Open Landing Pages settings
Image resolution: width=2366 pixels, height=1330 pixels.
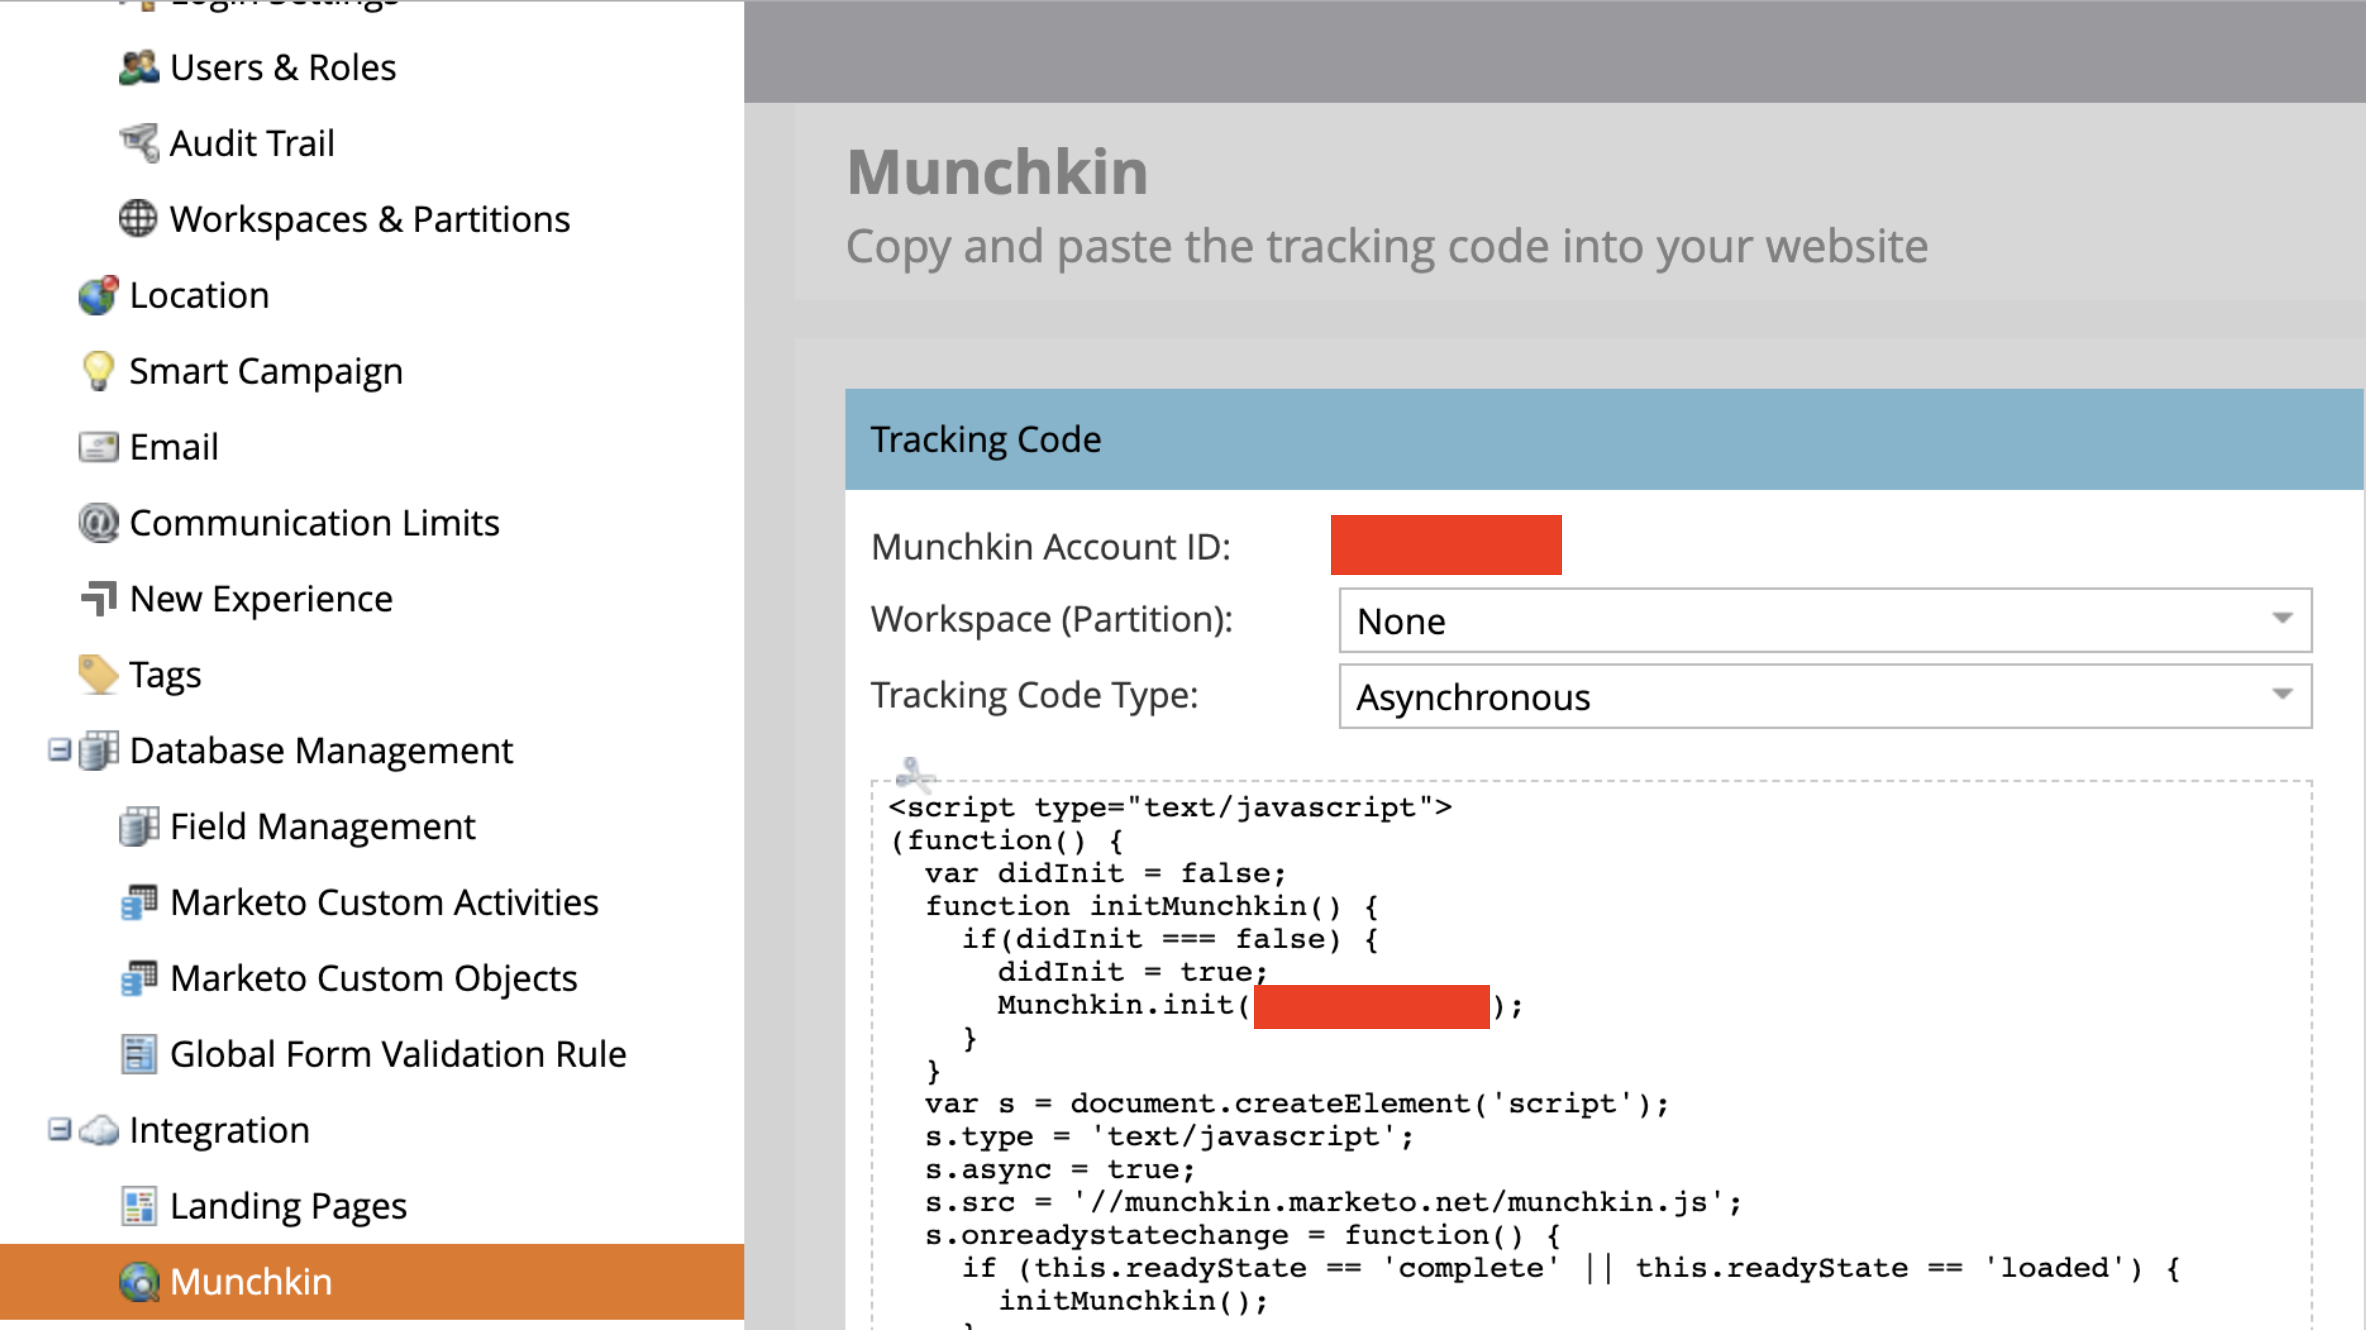point(288,1206)
